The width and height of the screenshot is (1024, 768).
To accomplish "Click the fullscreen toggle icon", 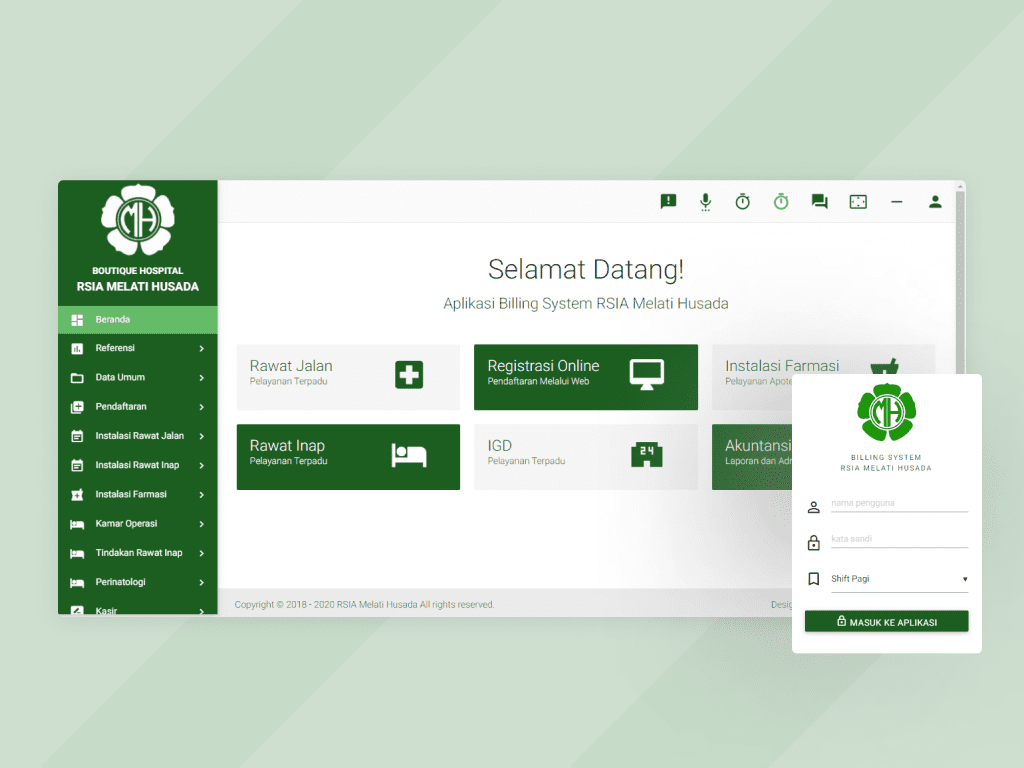I will click(858, 201).
